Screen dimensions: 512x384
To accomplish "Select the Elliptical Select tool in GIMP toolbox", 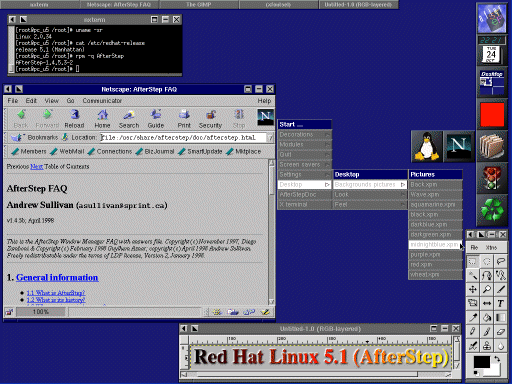I will click(487, 261).
